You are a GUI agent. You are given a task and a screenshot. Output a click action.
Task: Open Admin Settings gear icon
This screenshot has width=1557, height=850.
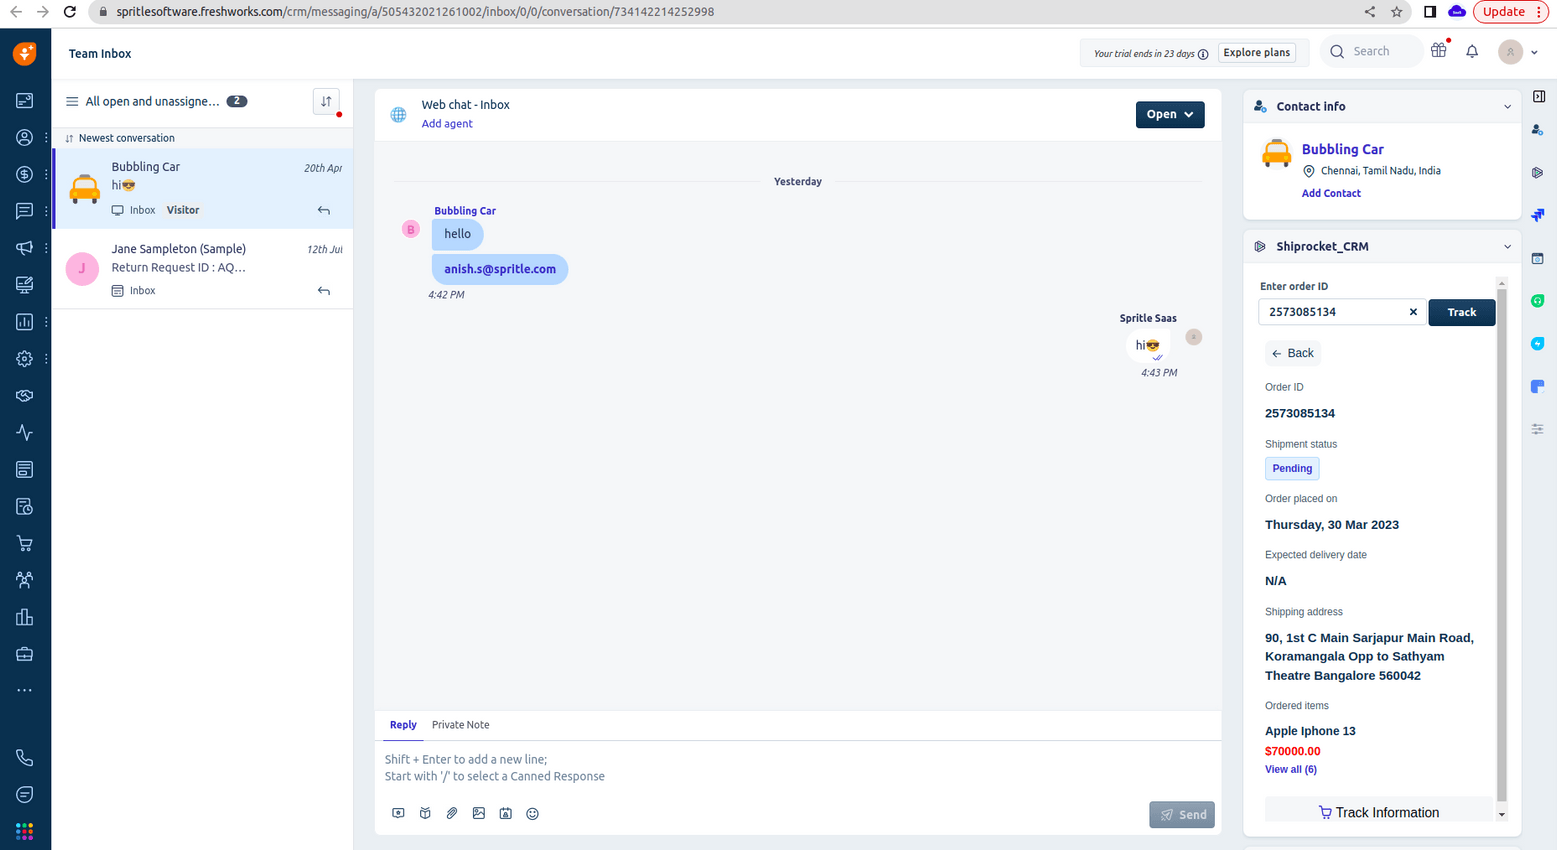pyautogui.click(x=25, y=359)
